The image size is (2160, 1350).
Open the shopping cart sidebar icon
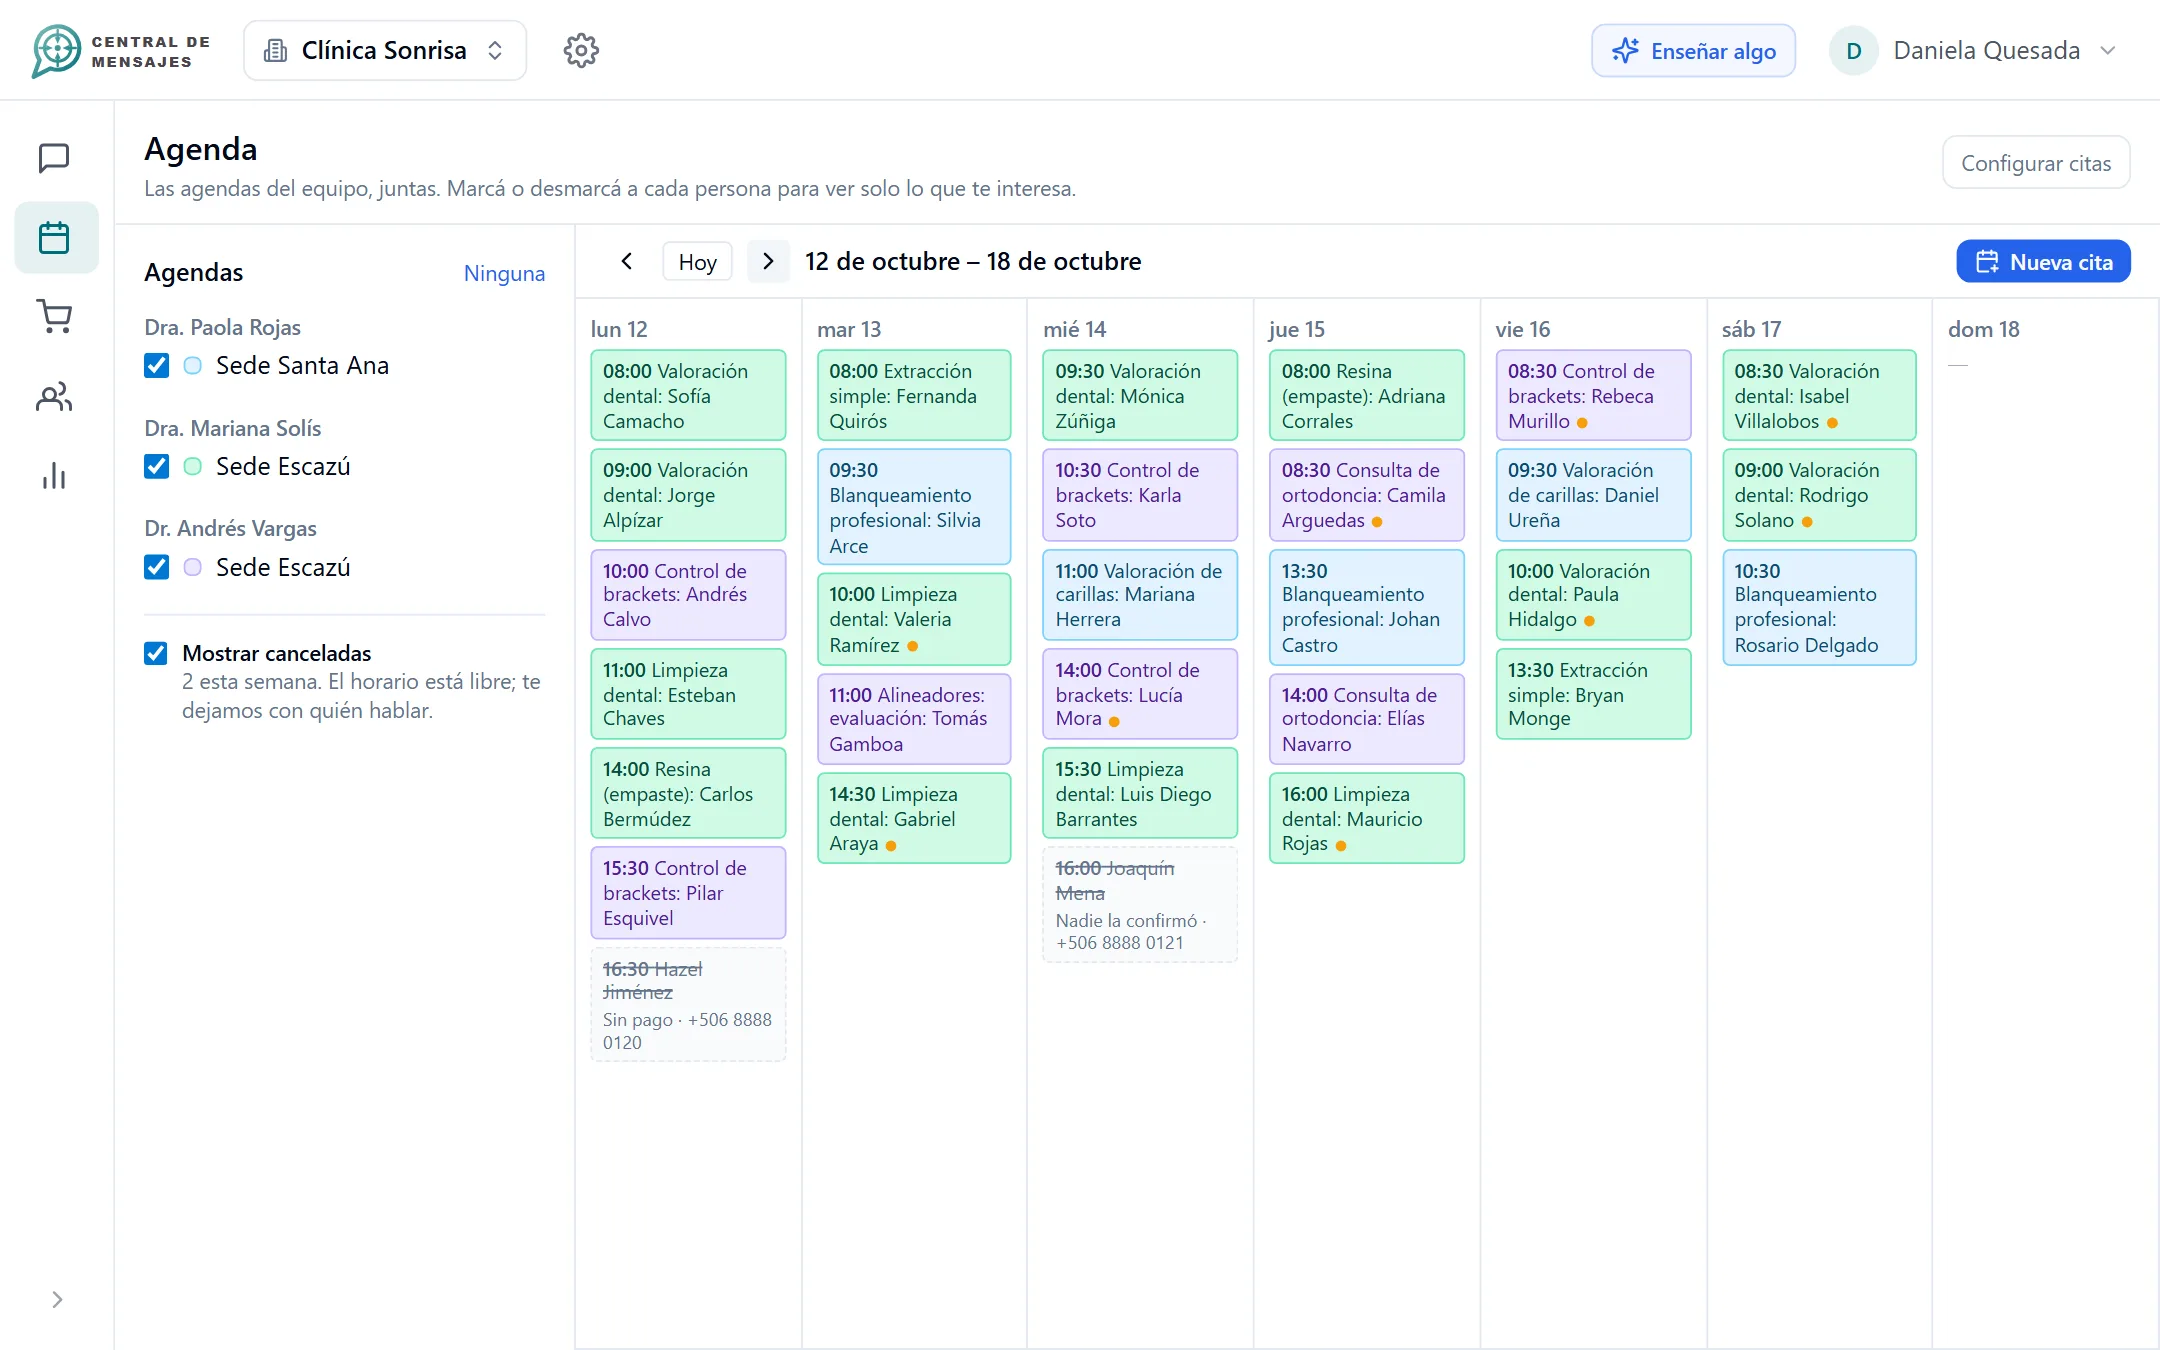[54, 317]
